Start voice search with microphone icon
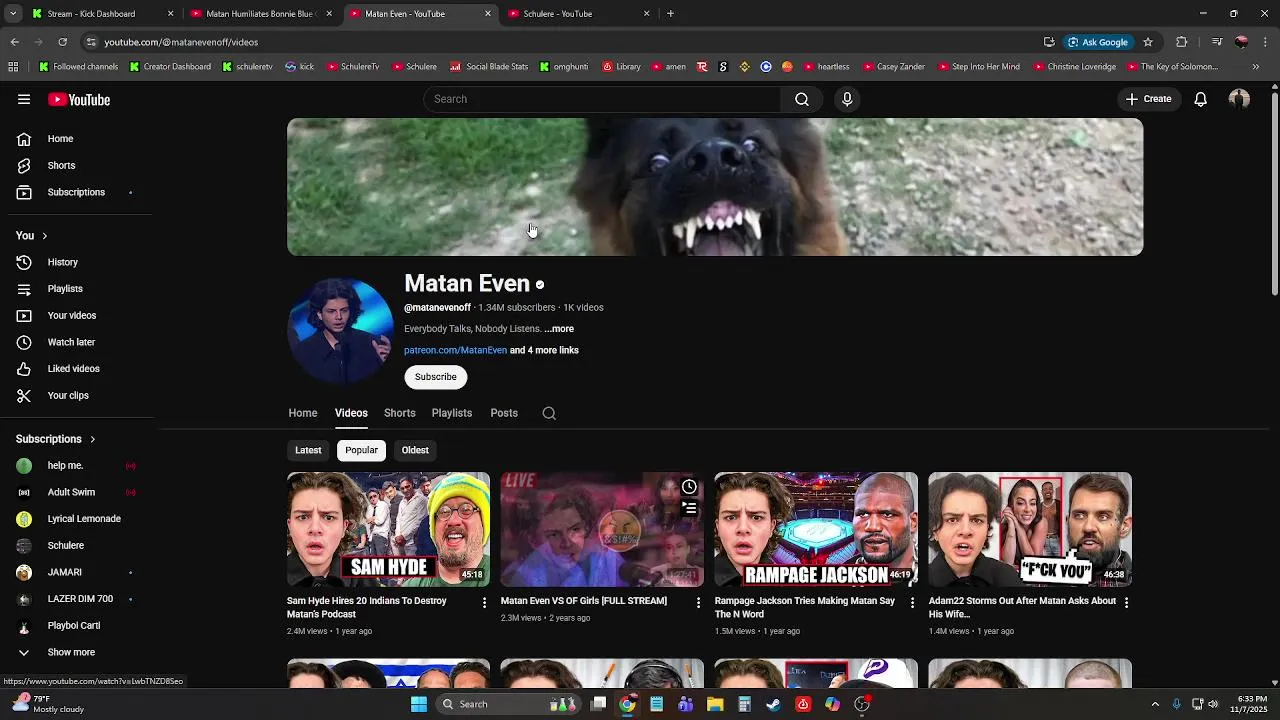 847,99
